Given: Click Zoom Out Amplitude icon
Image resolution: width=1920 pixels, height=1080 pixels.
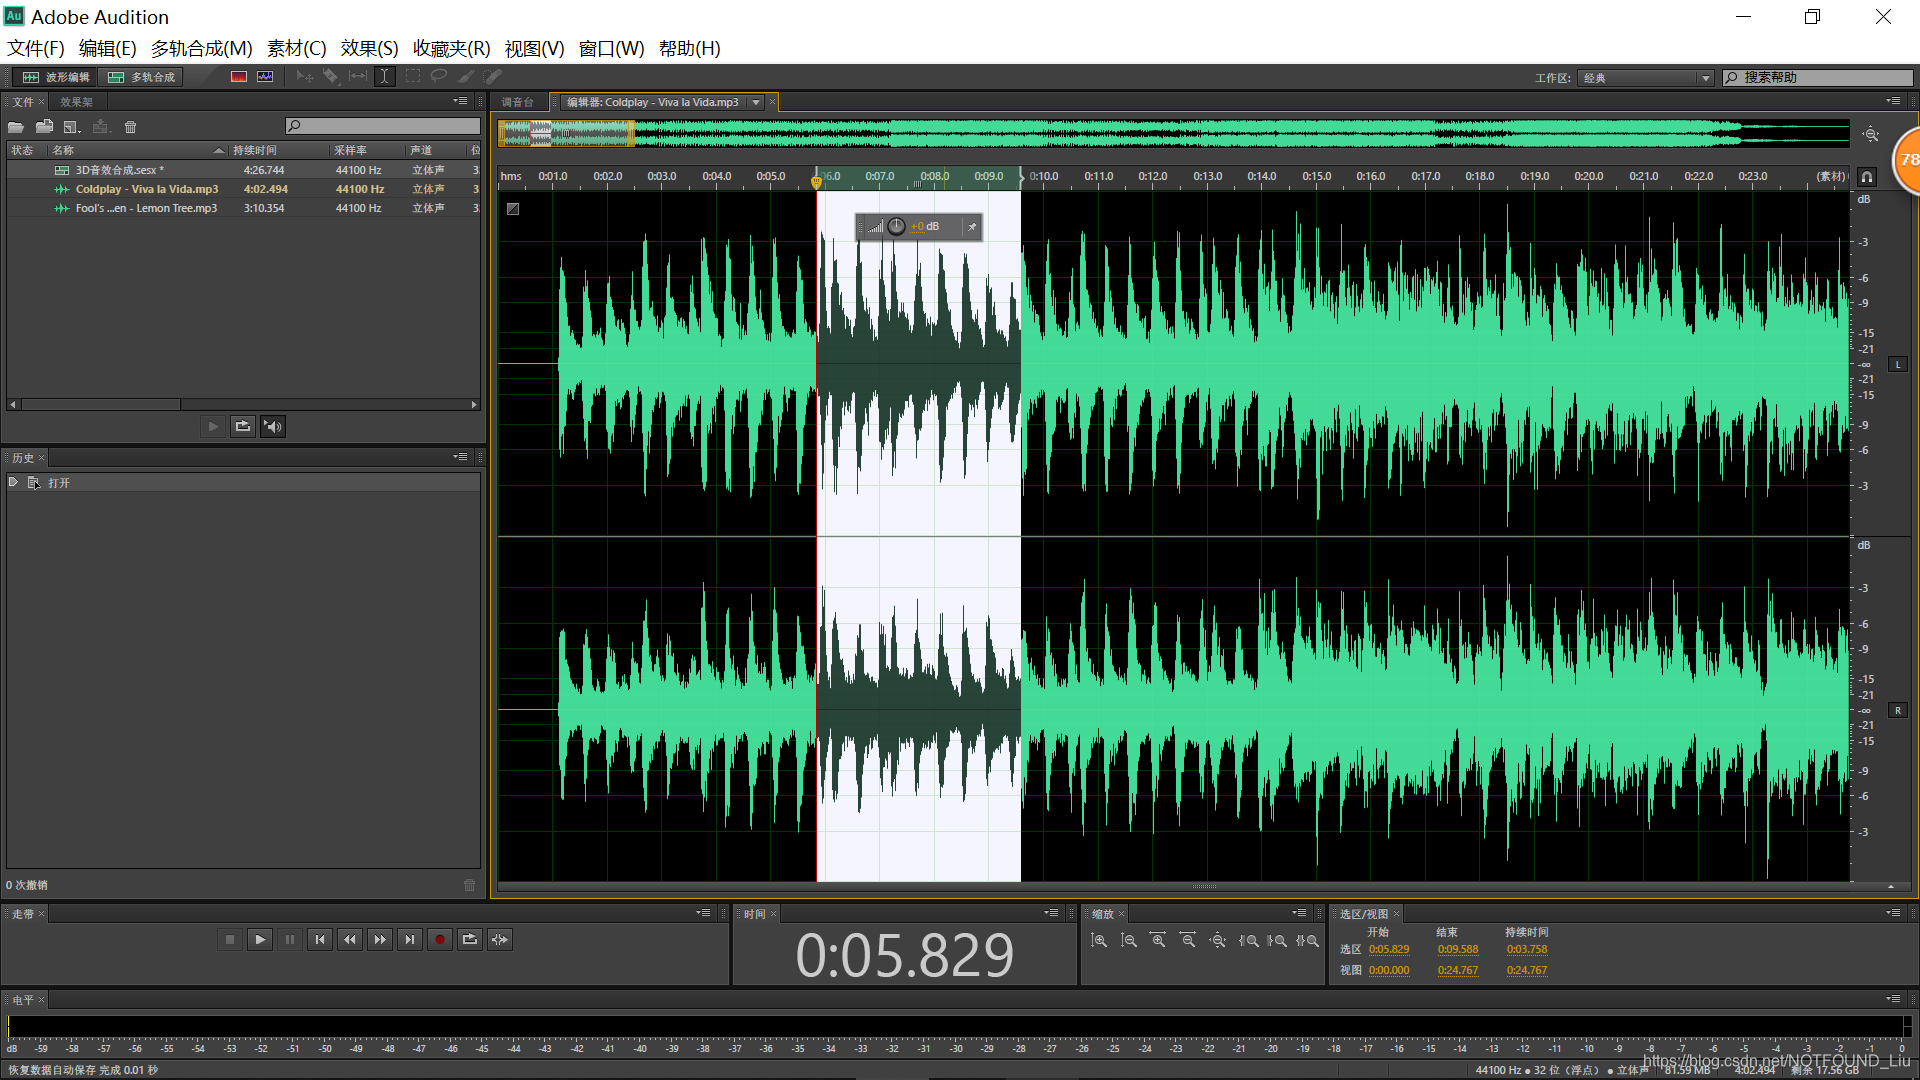Looking at the screenshot, I should (x=1128, y=941).
